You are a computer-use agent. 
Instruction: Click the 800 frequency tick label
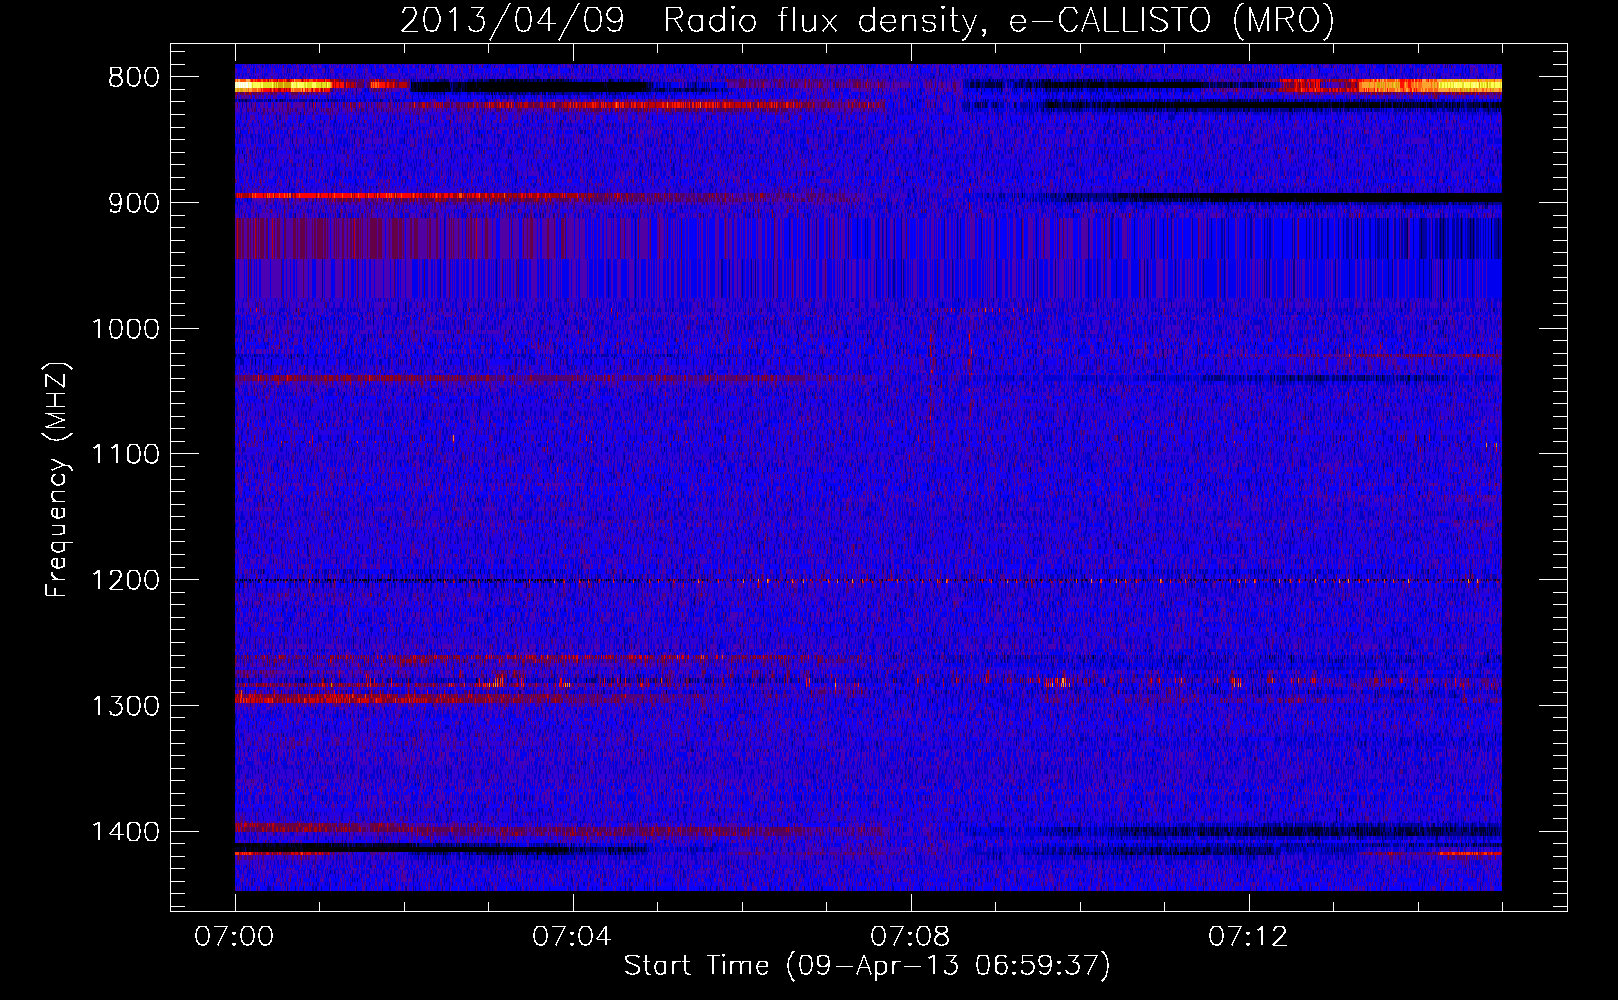click(134, 78)
